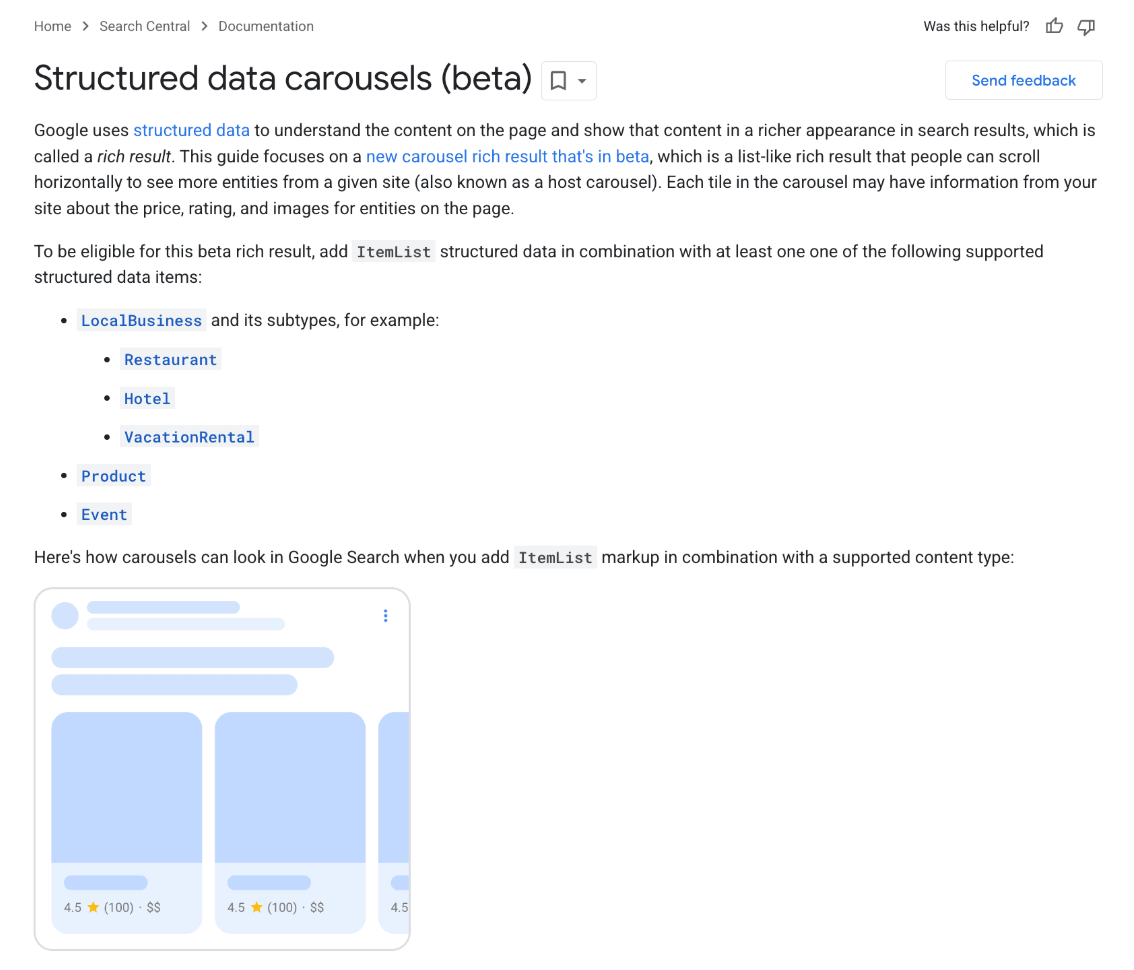Image resolution: width=1134 pixels, height=970 pixels.
Task: Open the VacationRental structured data link
Action: [x=189, y=437]
